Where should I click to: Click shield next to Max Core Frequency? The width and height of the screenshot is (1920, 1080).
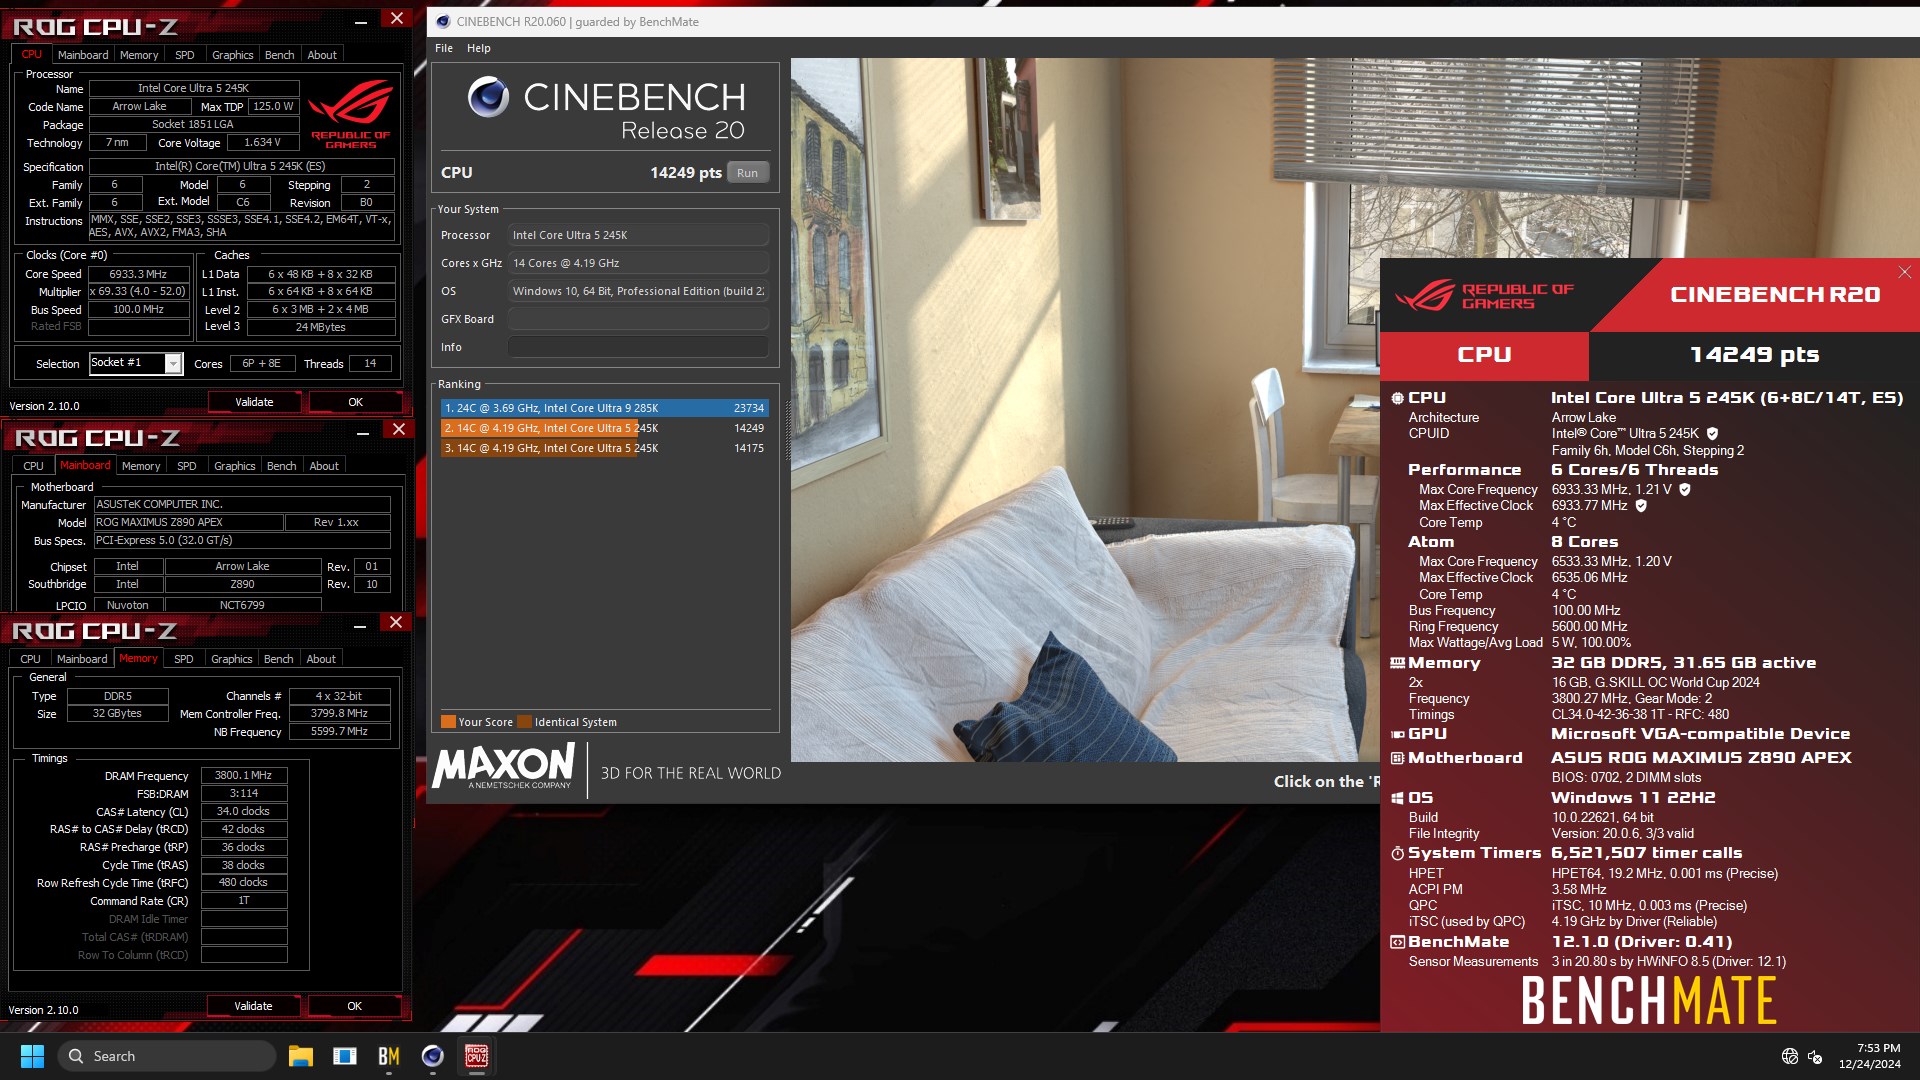(1685, 490)
